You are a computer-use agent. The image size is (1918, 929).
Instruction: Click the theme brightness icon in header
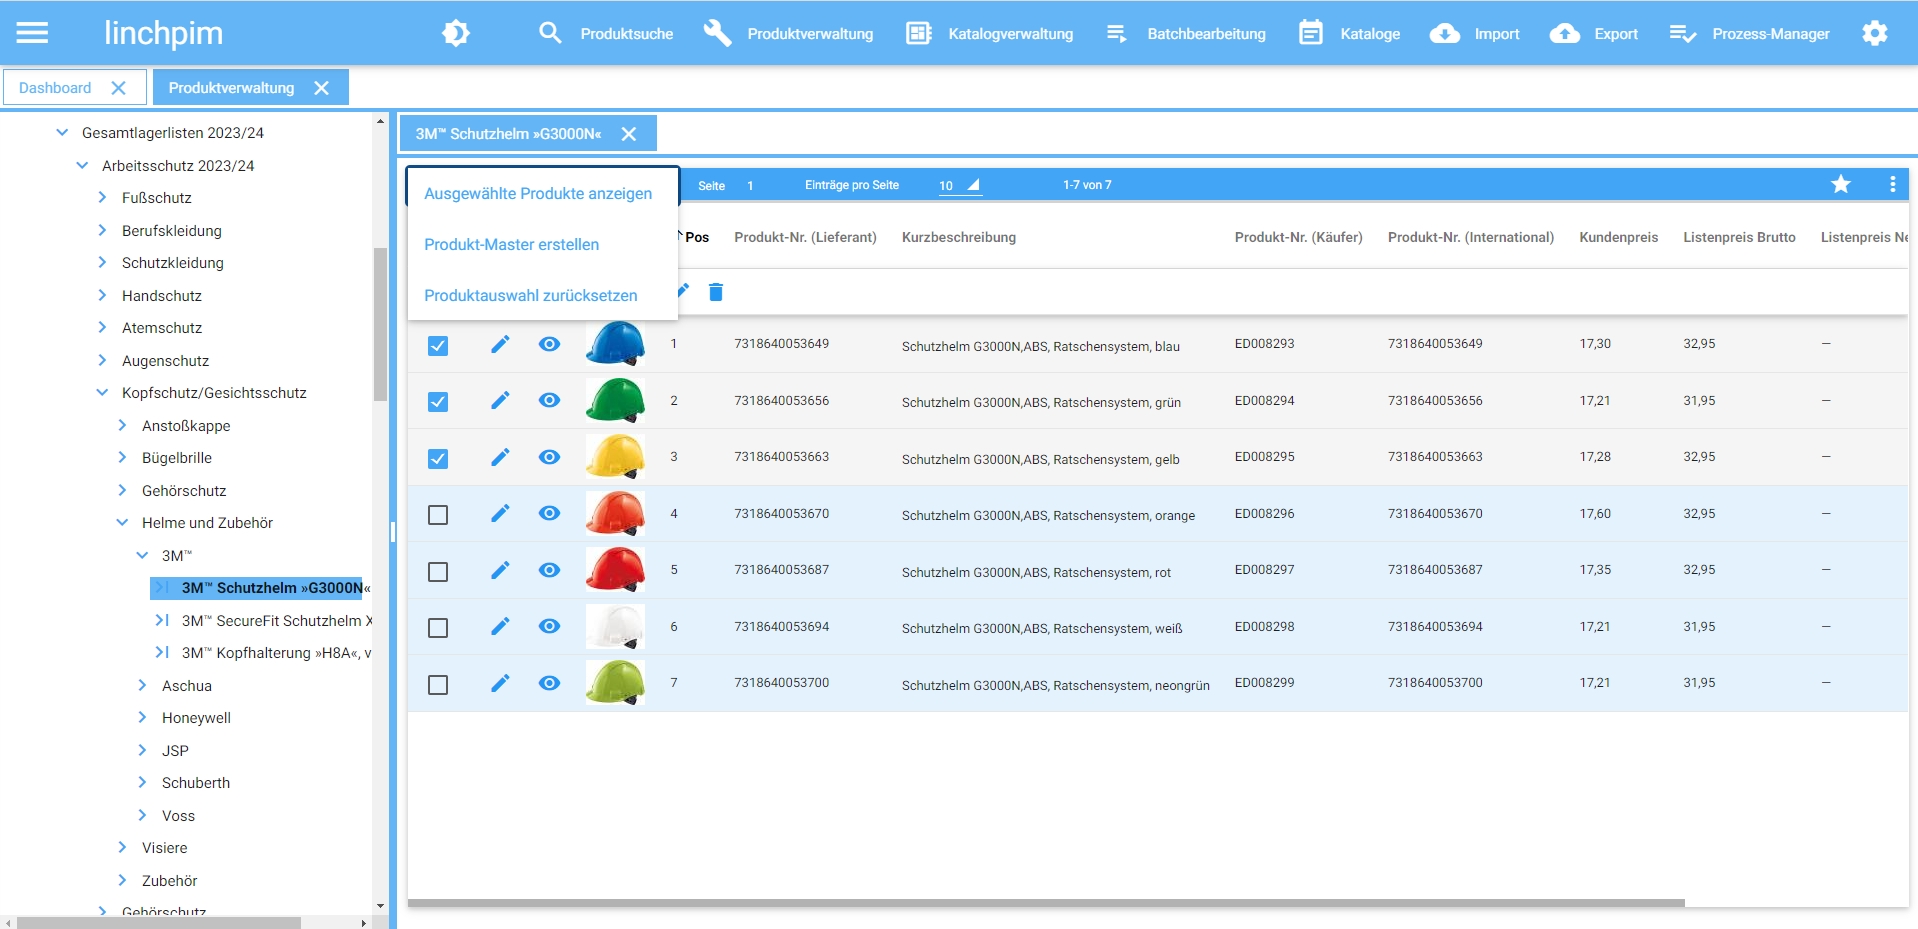(x=455, y=33)
